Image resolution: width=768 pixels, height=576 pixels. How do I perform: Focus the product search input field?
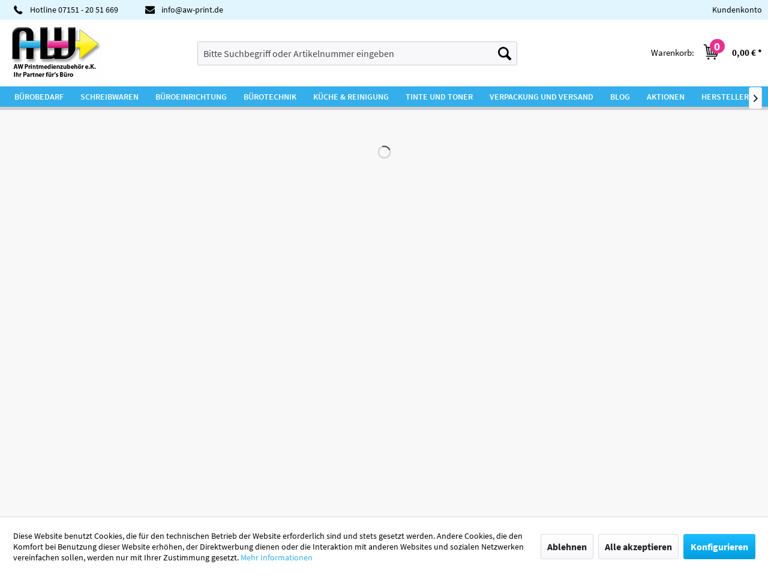pos(345,54)
